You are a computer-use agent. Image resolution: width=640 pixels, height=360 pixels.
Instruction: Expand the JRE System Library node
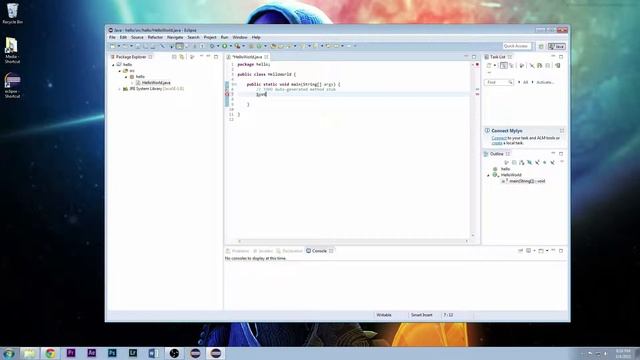point(120,89)
